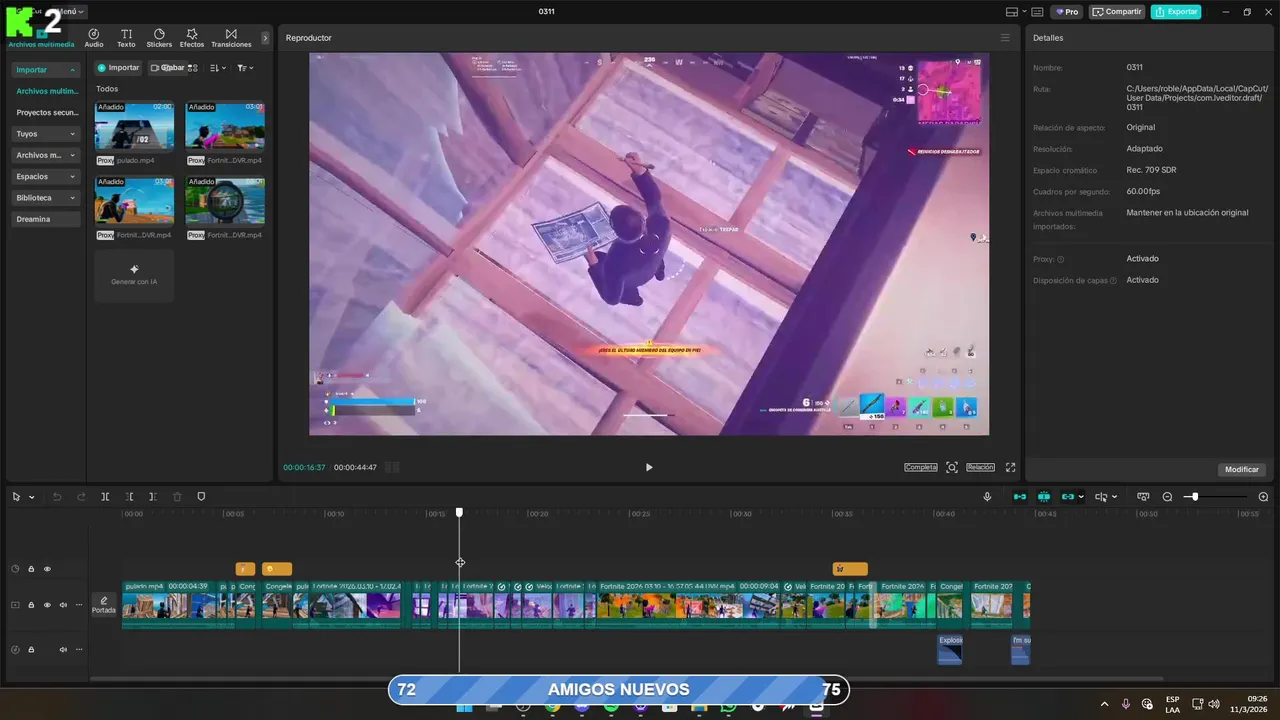1280x720 pixels.
Task: Expand the Tuyos section
Action: tap(73, 134)
